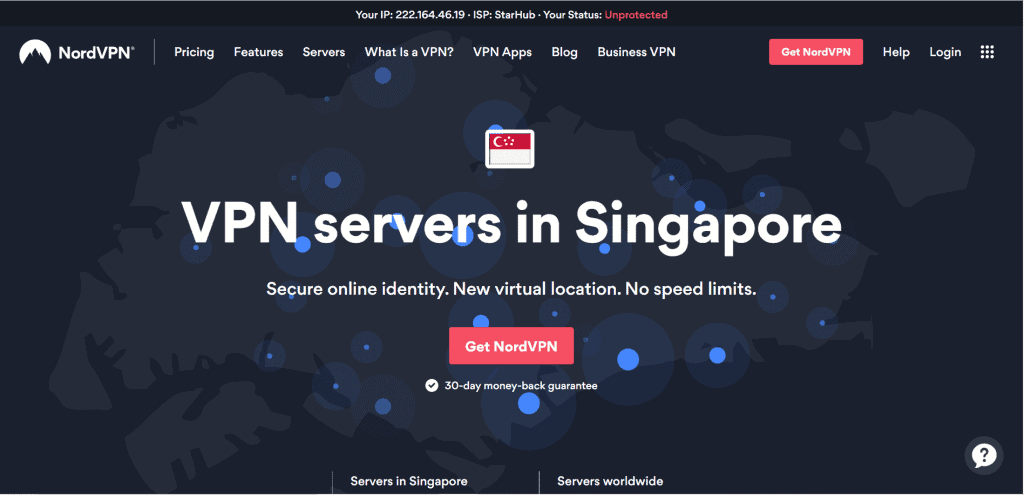The image size is (1024, 495).
Task: Click the hero Get NordVPN button
Action: point(511,346)
